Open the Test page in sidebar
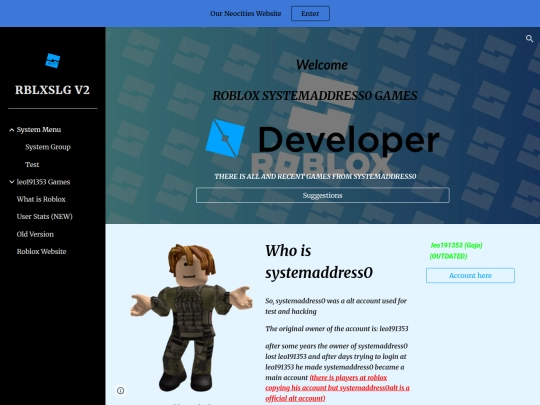This screenshot has height=405, width=540. (x=32, y=164)
